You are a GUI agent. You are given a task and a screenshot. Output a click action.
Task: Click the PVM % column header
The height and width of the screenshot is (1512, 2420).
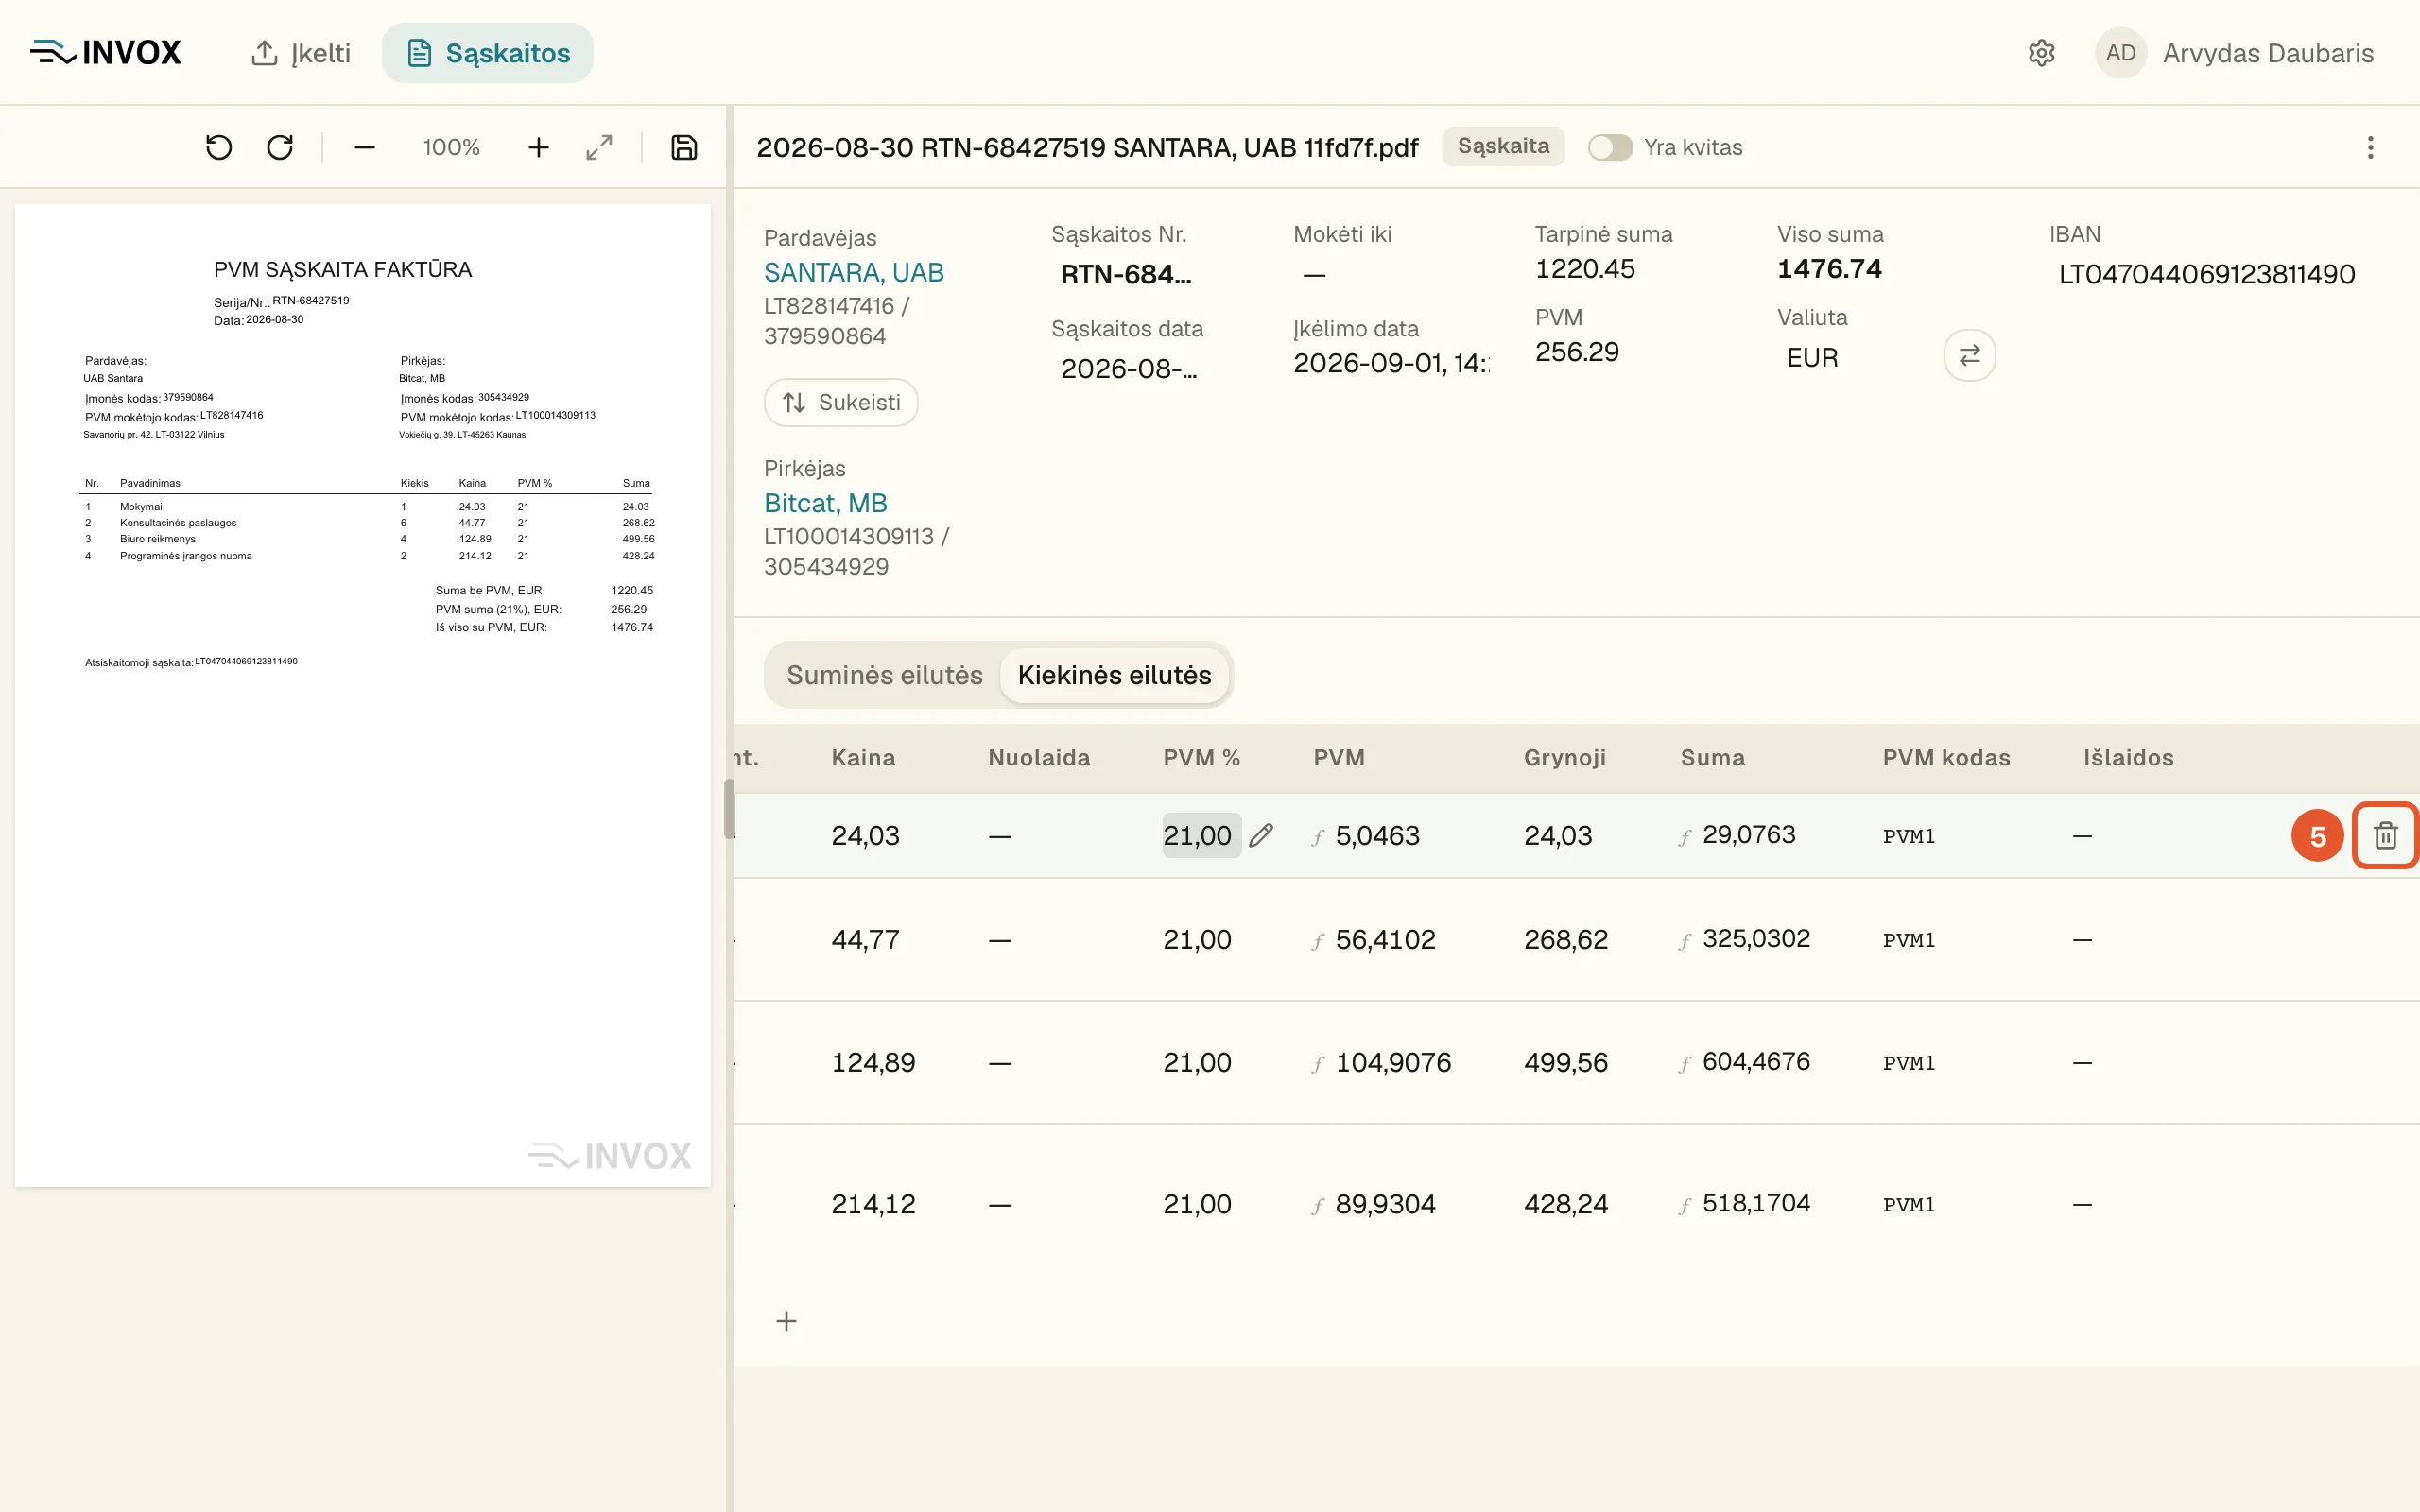(x=1201, y=758)
